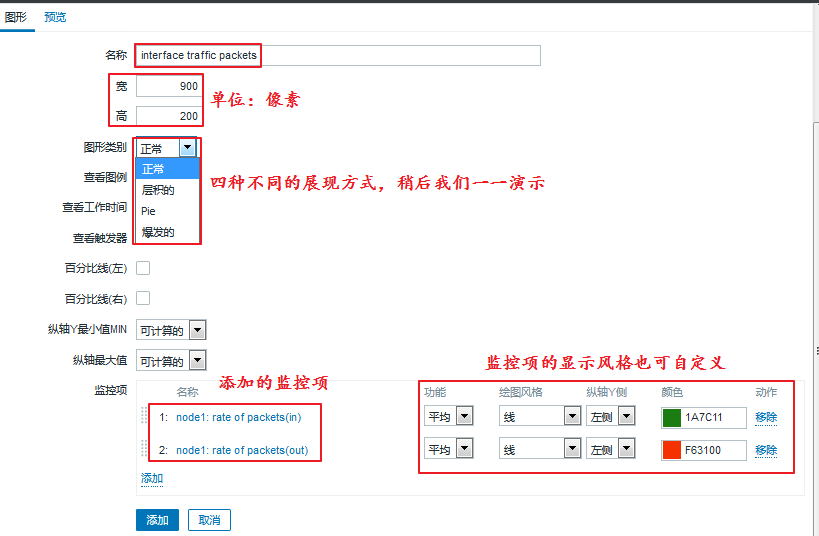Select 层积的 in the graph type list
The image size is (819, 536).
coord(167,190)
